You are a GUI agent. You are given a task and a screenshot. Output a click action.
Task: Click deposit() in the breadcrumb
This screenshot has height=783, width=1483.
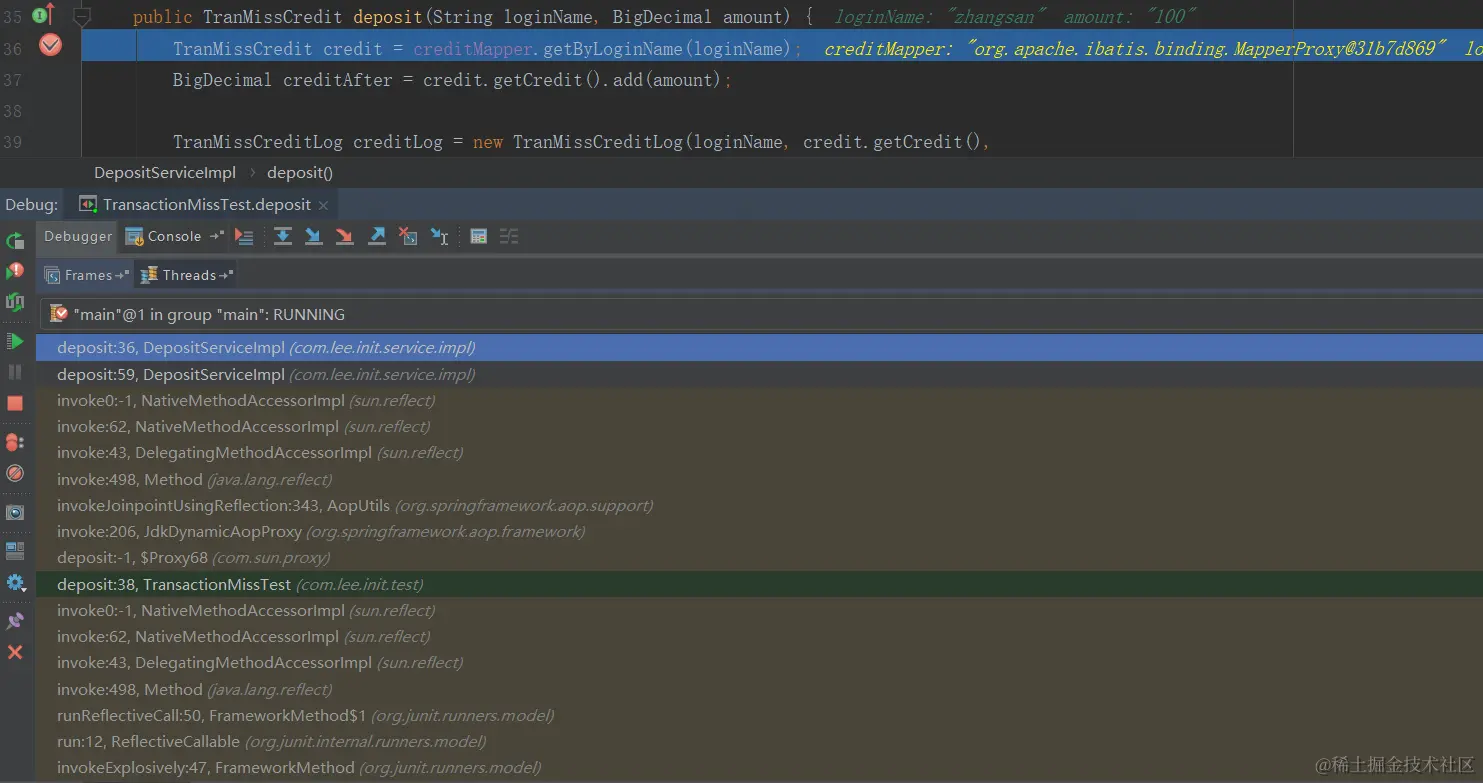click(x=300, y=172)
